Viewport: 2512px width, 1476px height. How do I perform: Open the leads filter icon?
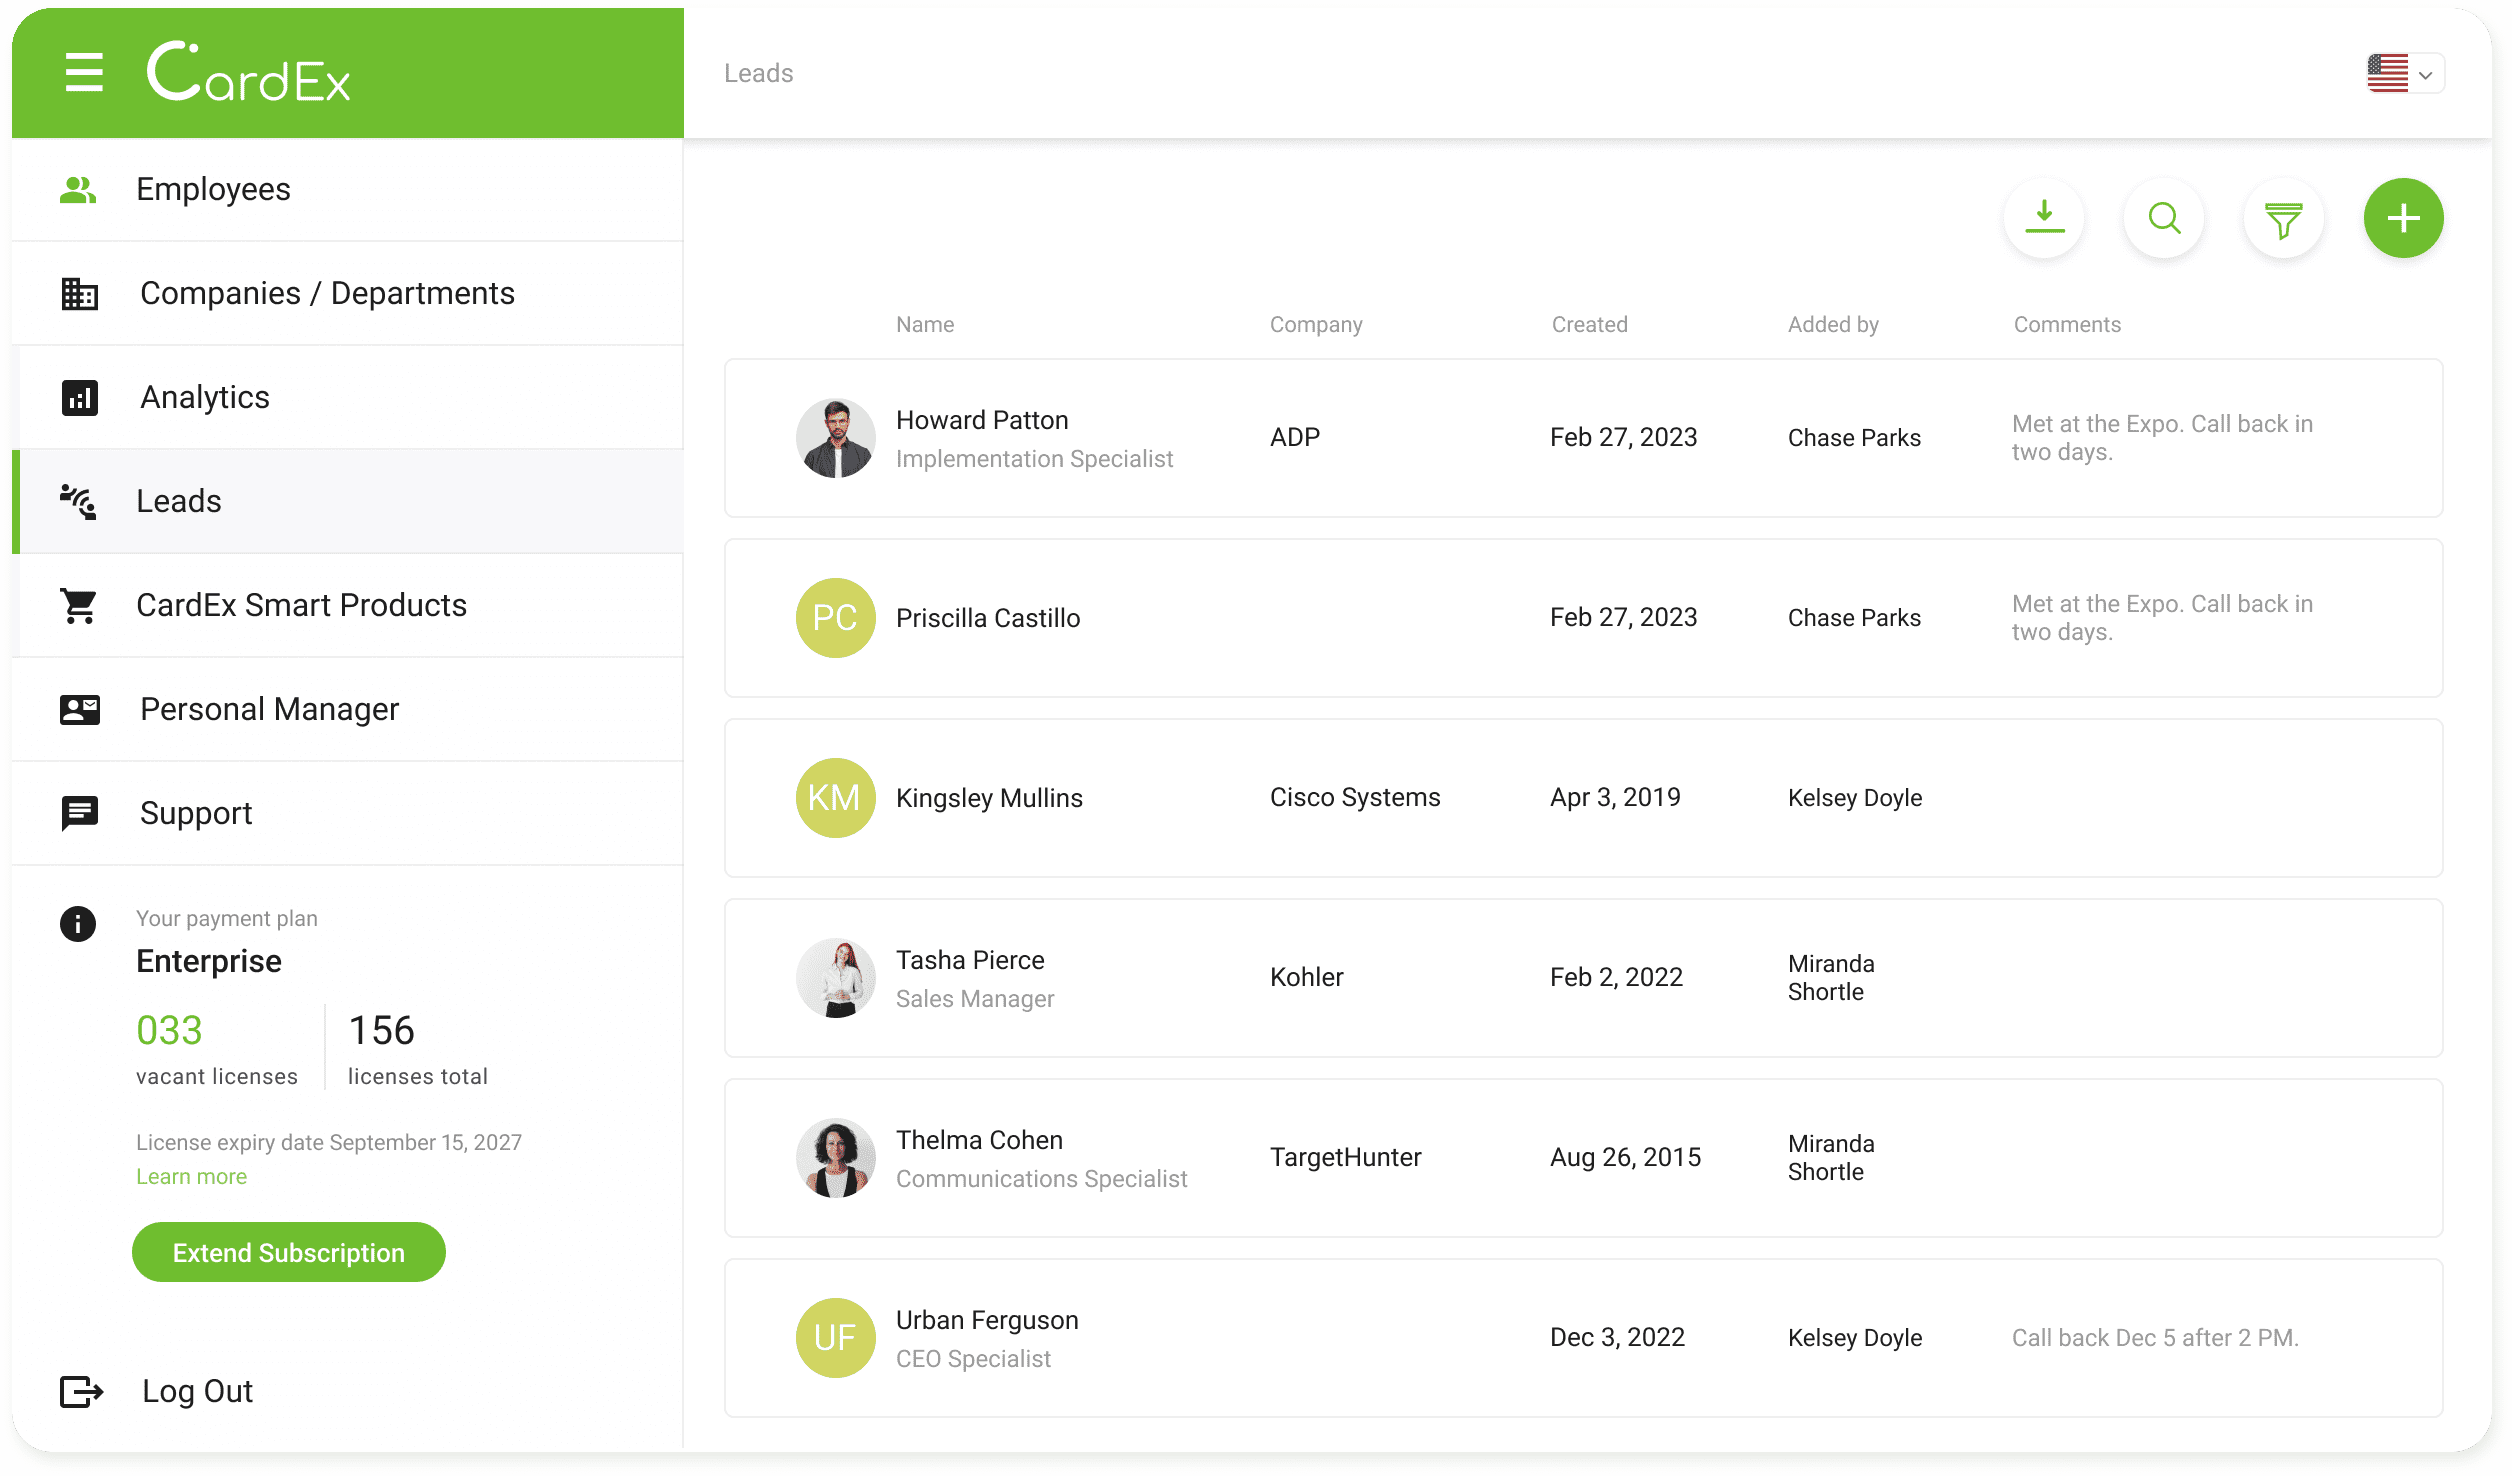click(2283, 218)
